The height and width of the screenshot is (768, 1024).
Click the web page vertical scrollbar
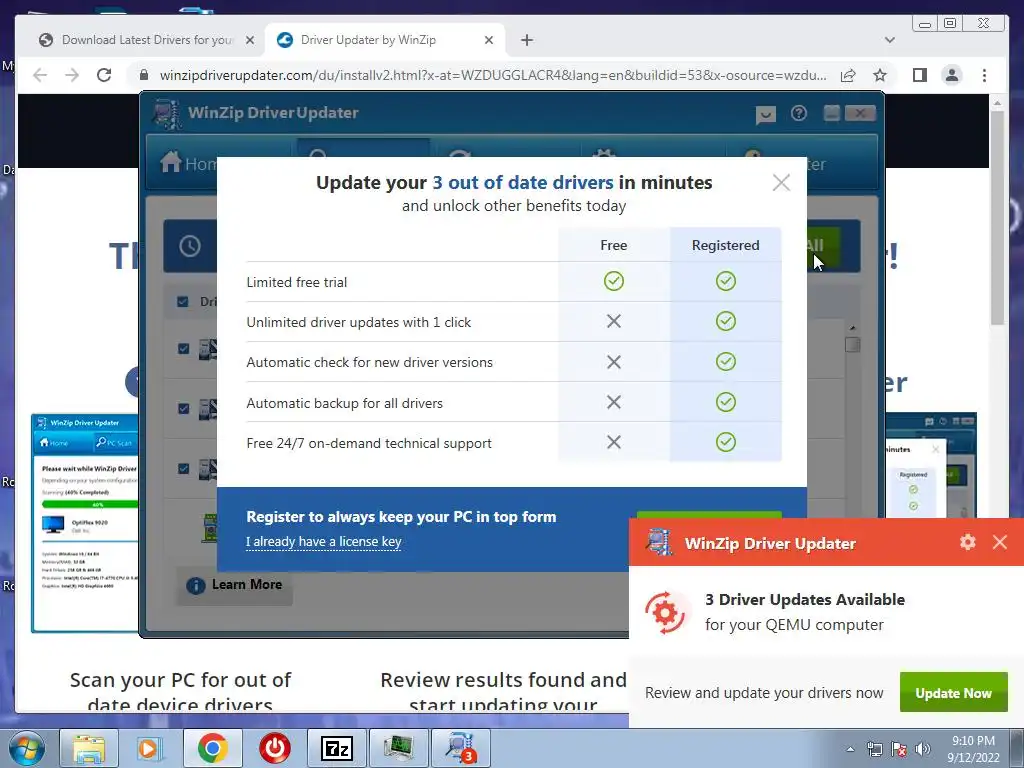coord(997,217)
